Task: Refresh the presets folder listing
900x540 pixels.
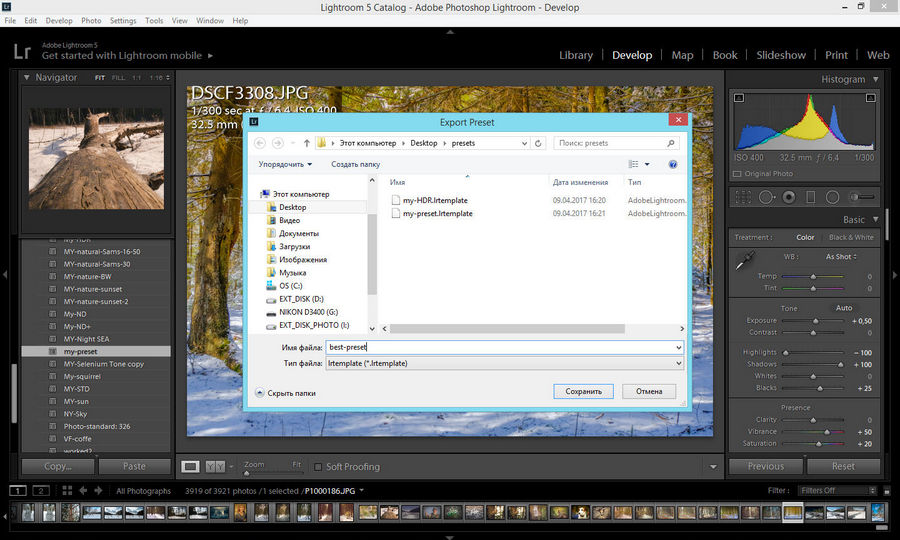Action: [x=540, y=143]
